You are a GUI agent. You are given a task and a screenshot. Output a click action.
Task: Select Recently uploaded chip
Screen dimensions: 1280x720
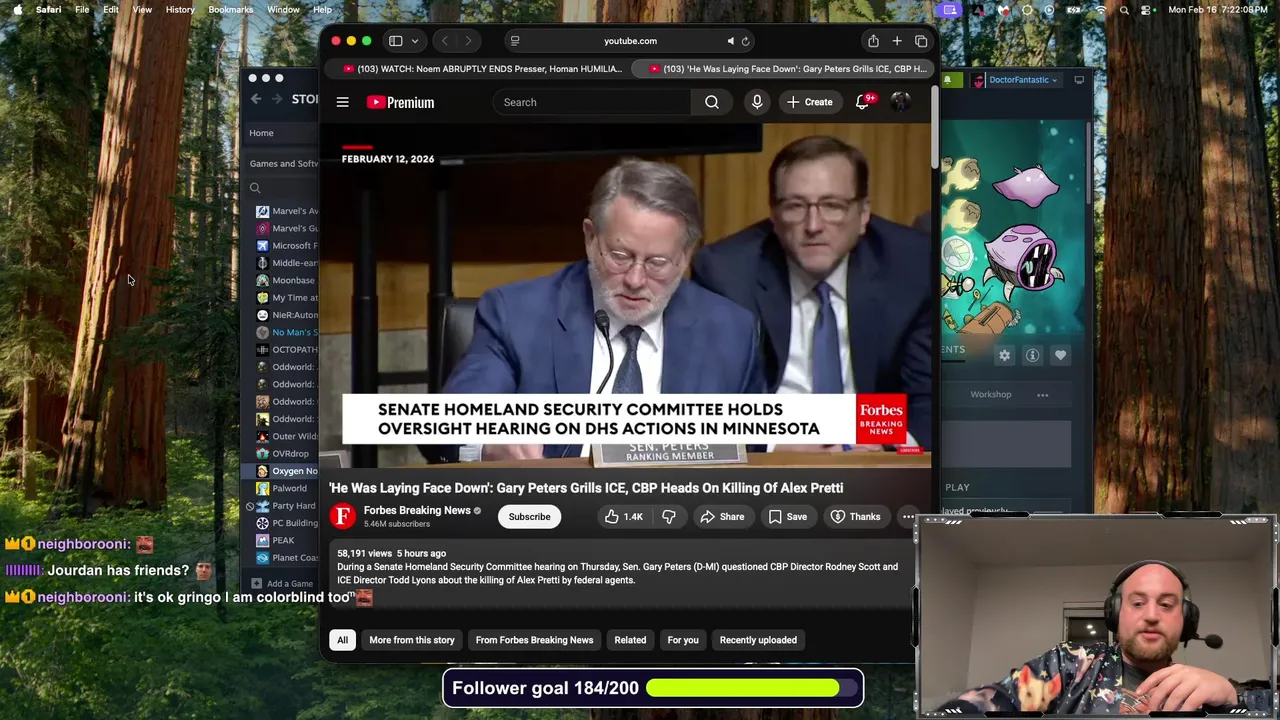pyautogui.click(x=758, y=640)
